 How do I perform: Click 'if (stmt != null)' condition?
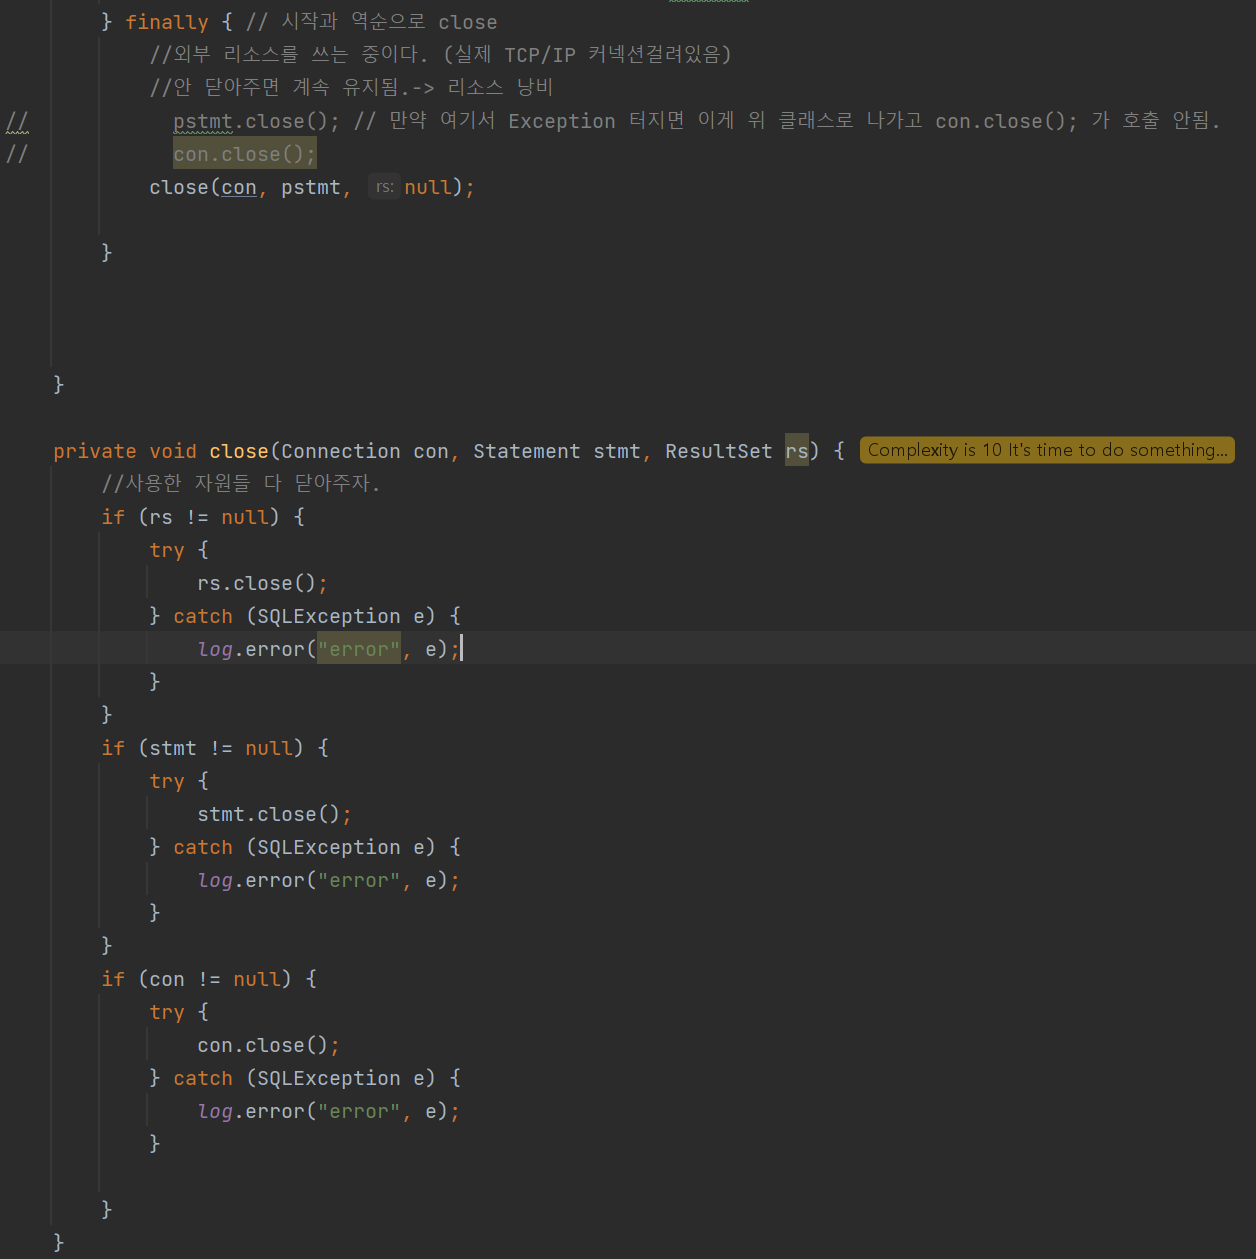coord(215,748)
